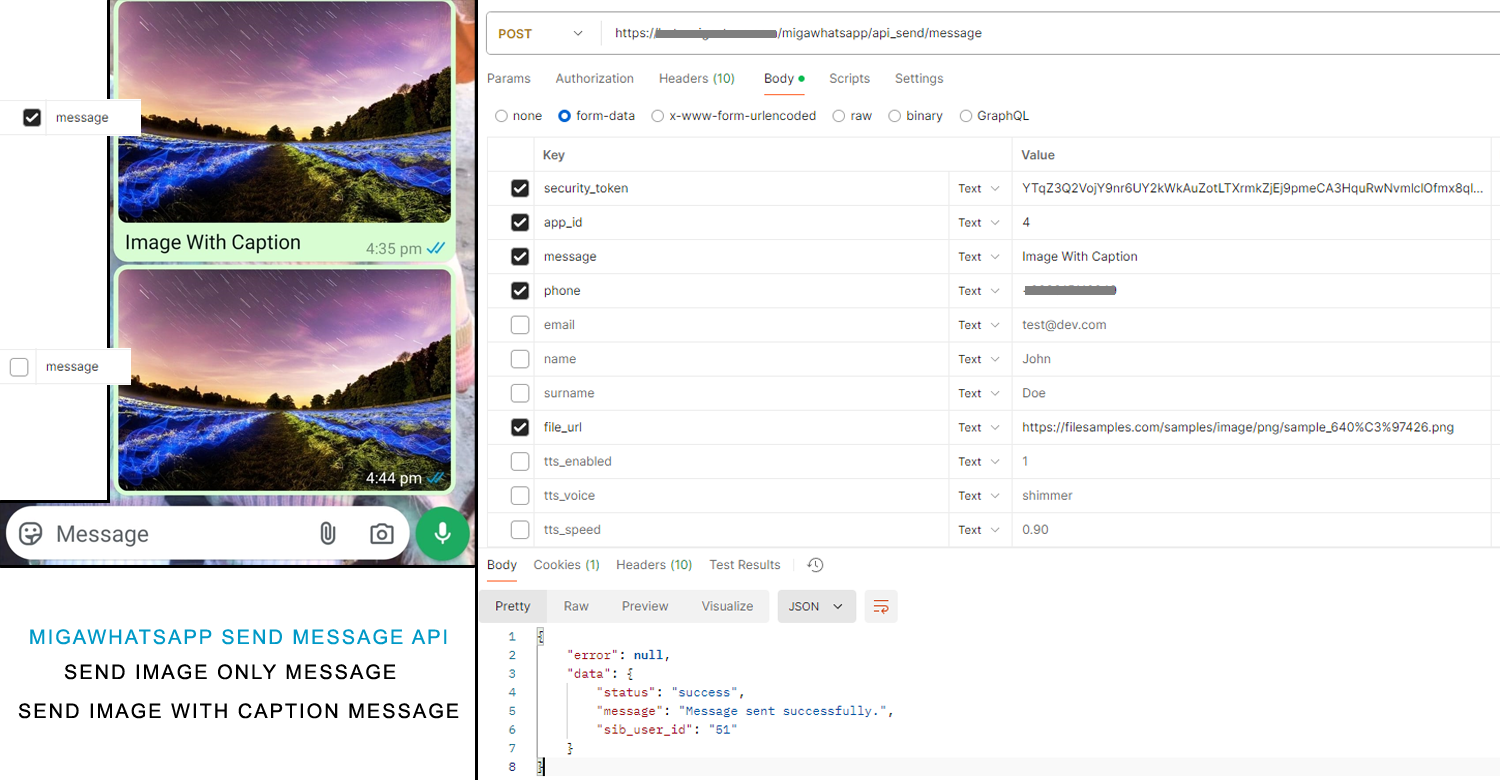Open the Headers (10) request tab
The image size is (1500, 780).
(x=696, y=78)
